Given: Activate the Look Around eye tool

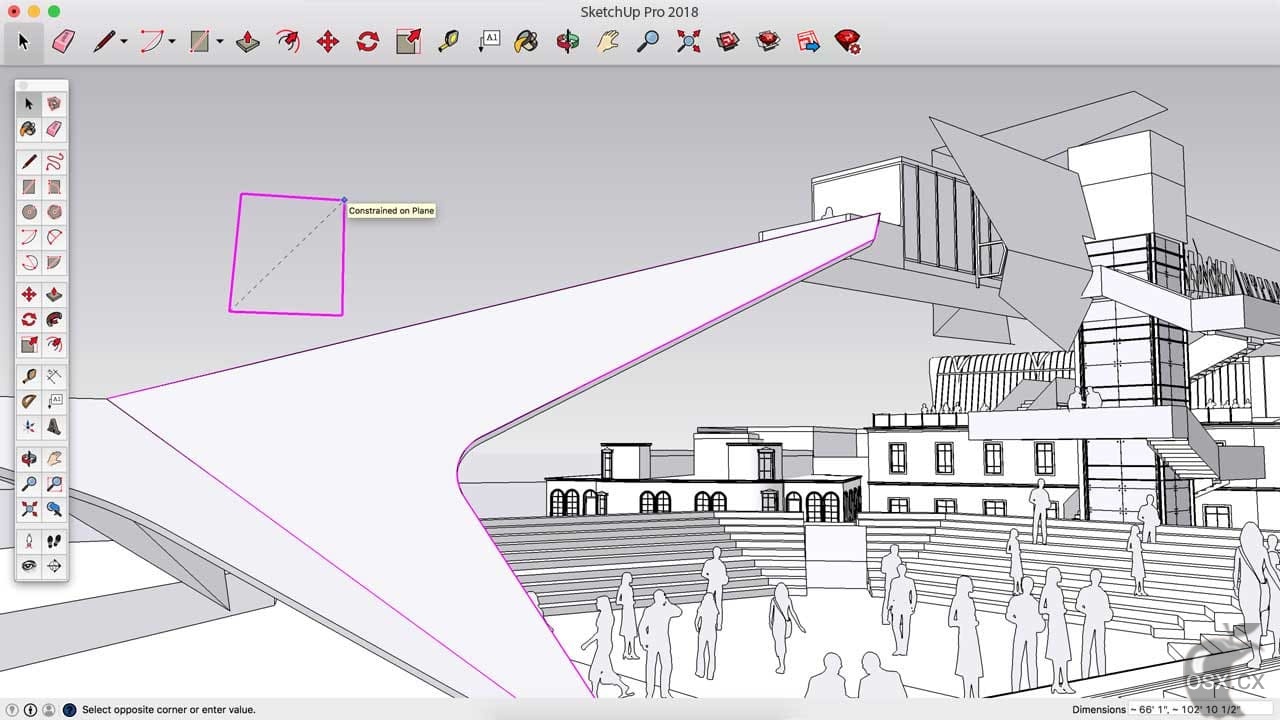Looking at the screenshot, I should point(29,566).
